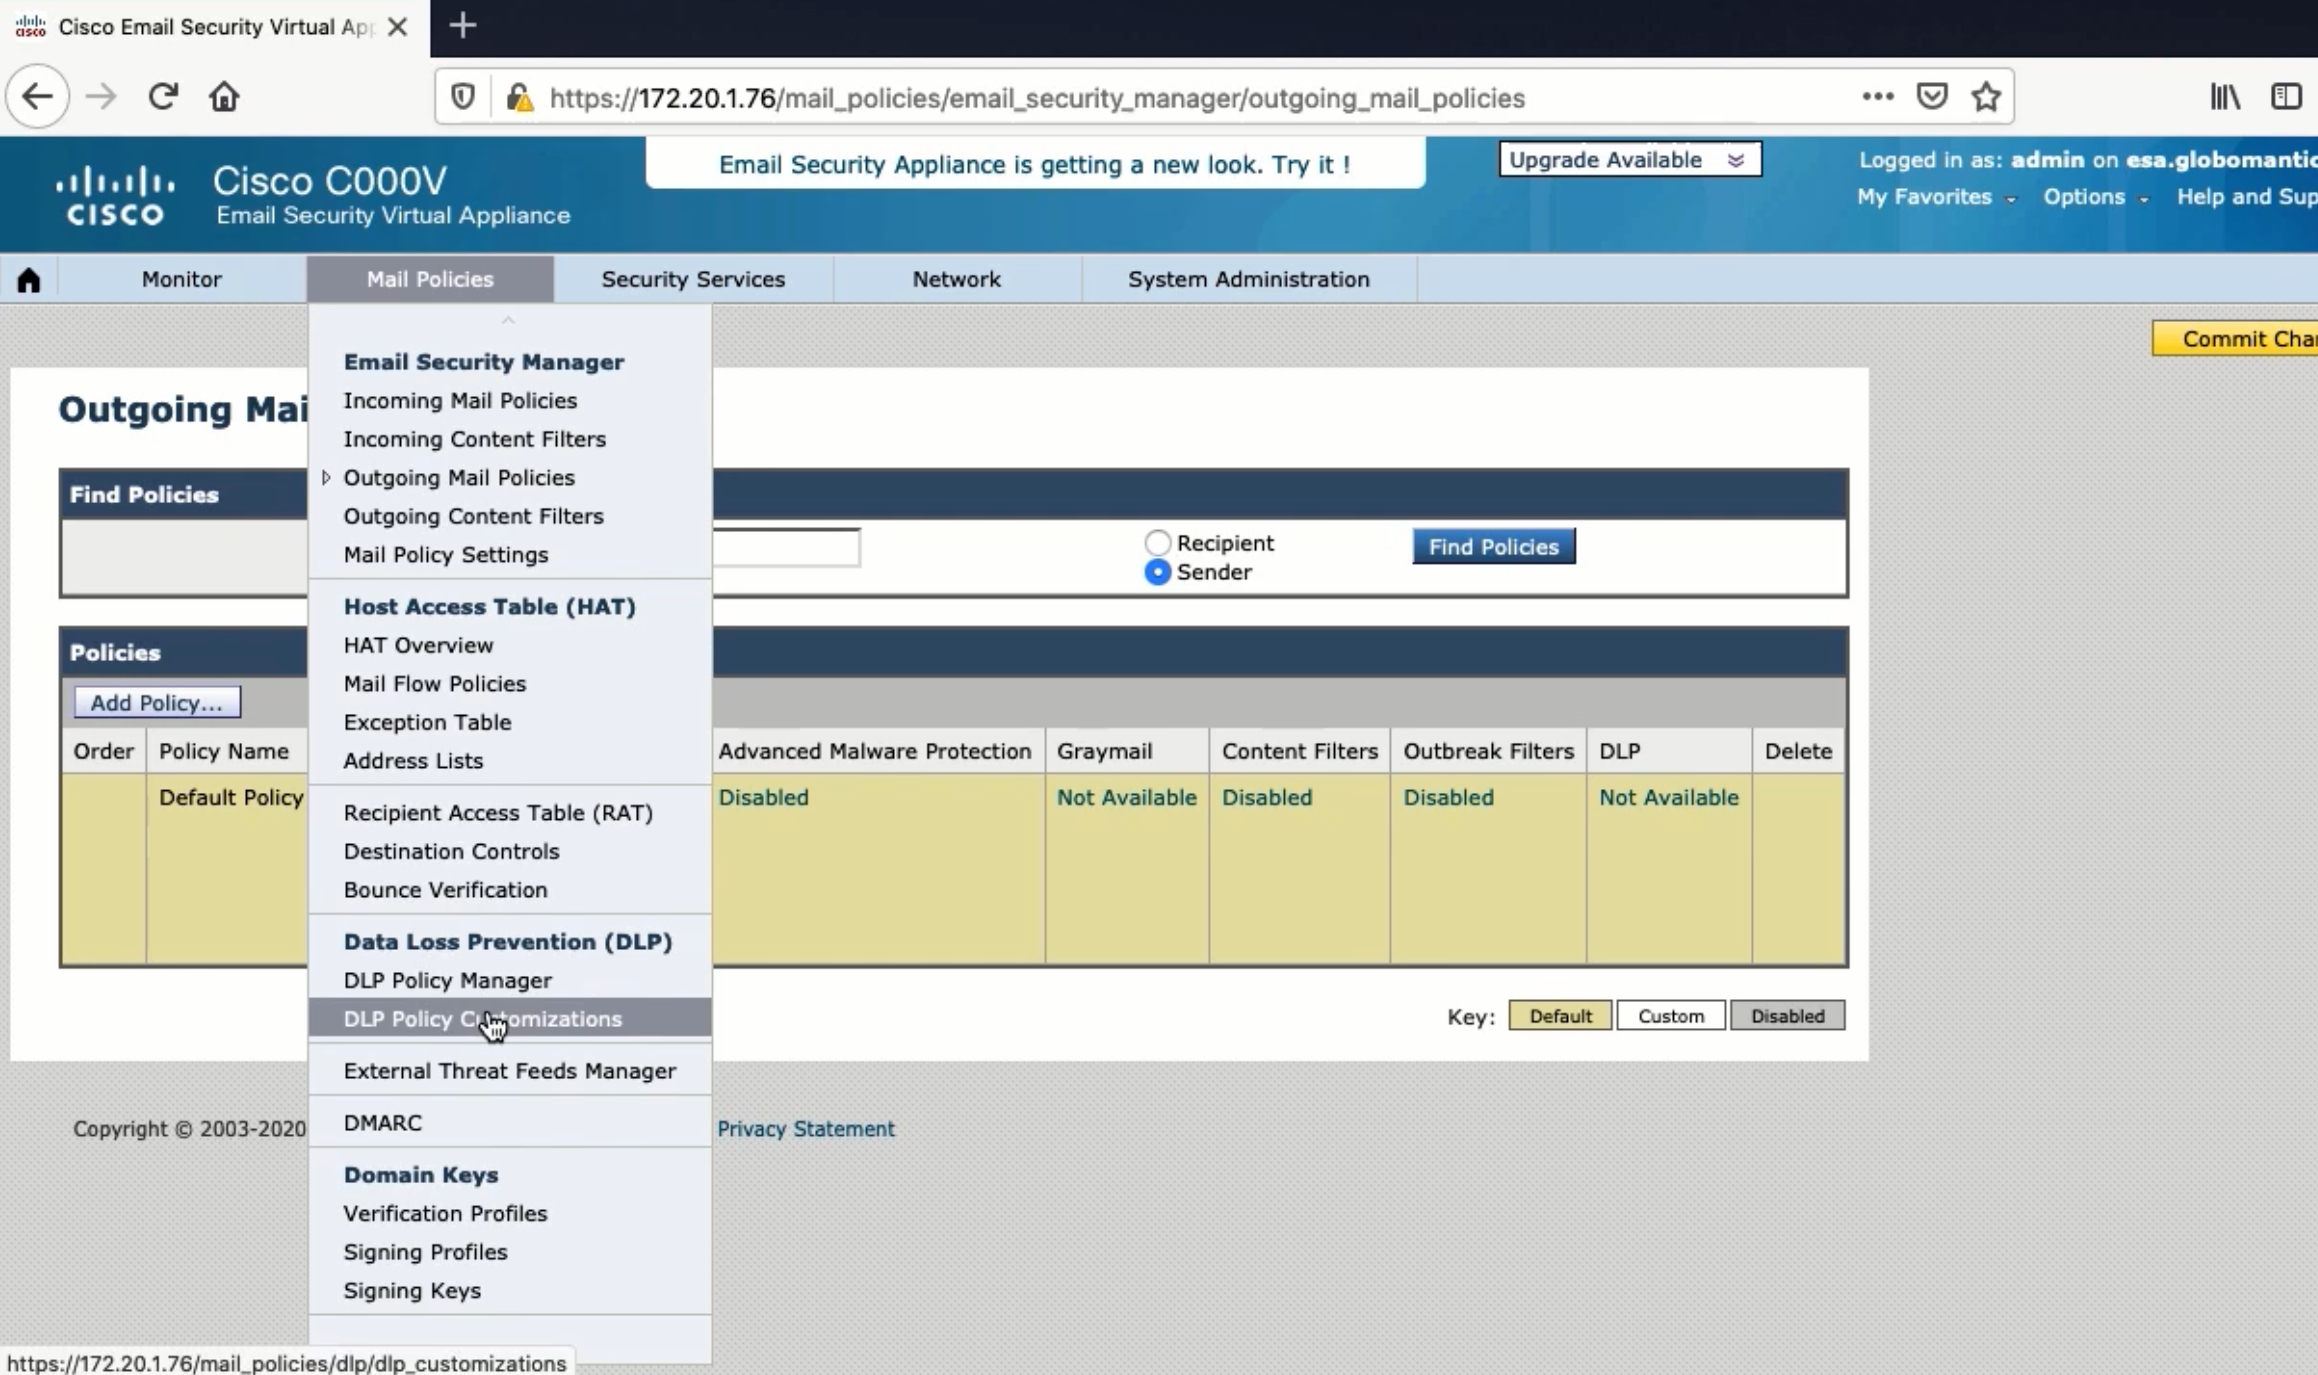Go to the appliance home icon
The height and width of the screenshot is (1375, 2318).
click(29, 279)
